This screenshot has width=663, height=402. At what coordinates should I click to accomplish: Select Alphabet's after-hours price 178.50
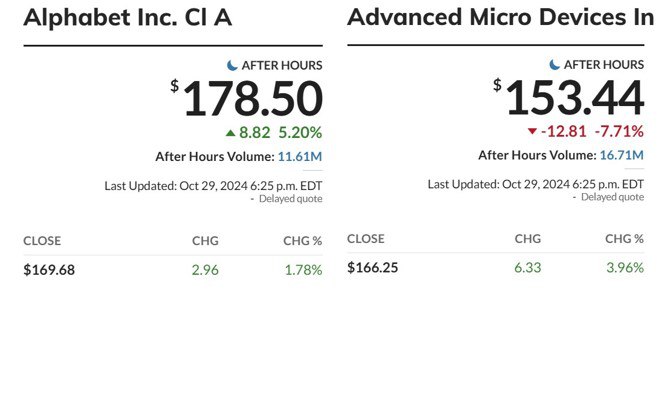click(x=252, y=100)
